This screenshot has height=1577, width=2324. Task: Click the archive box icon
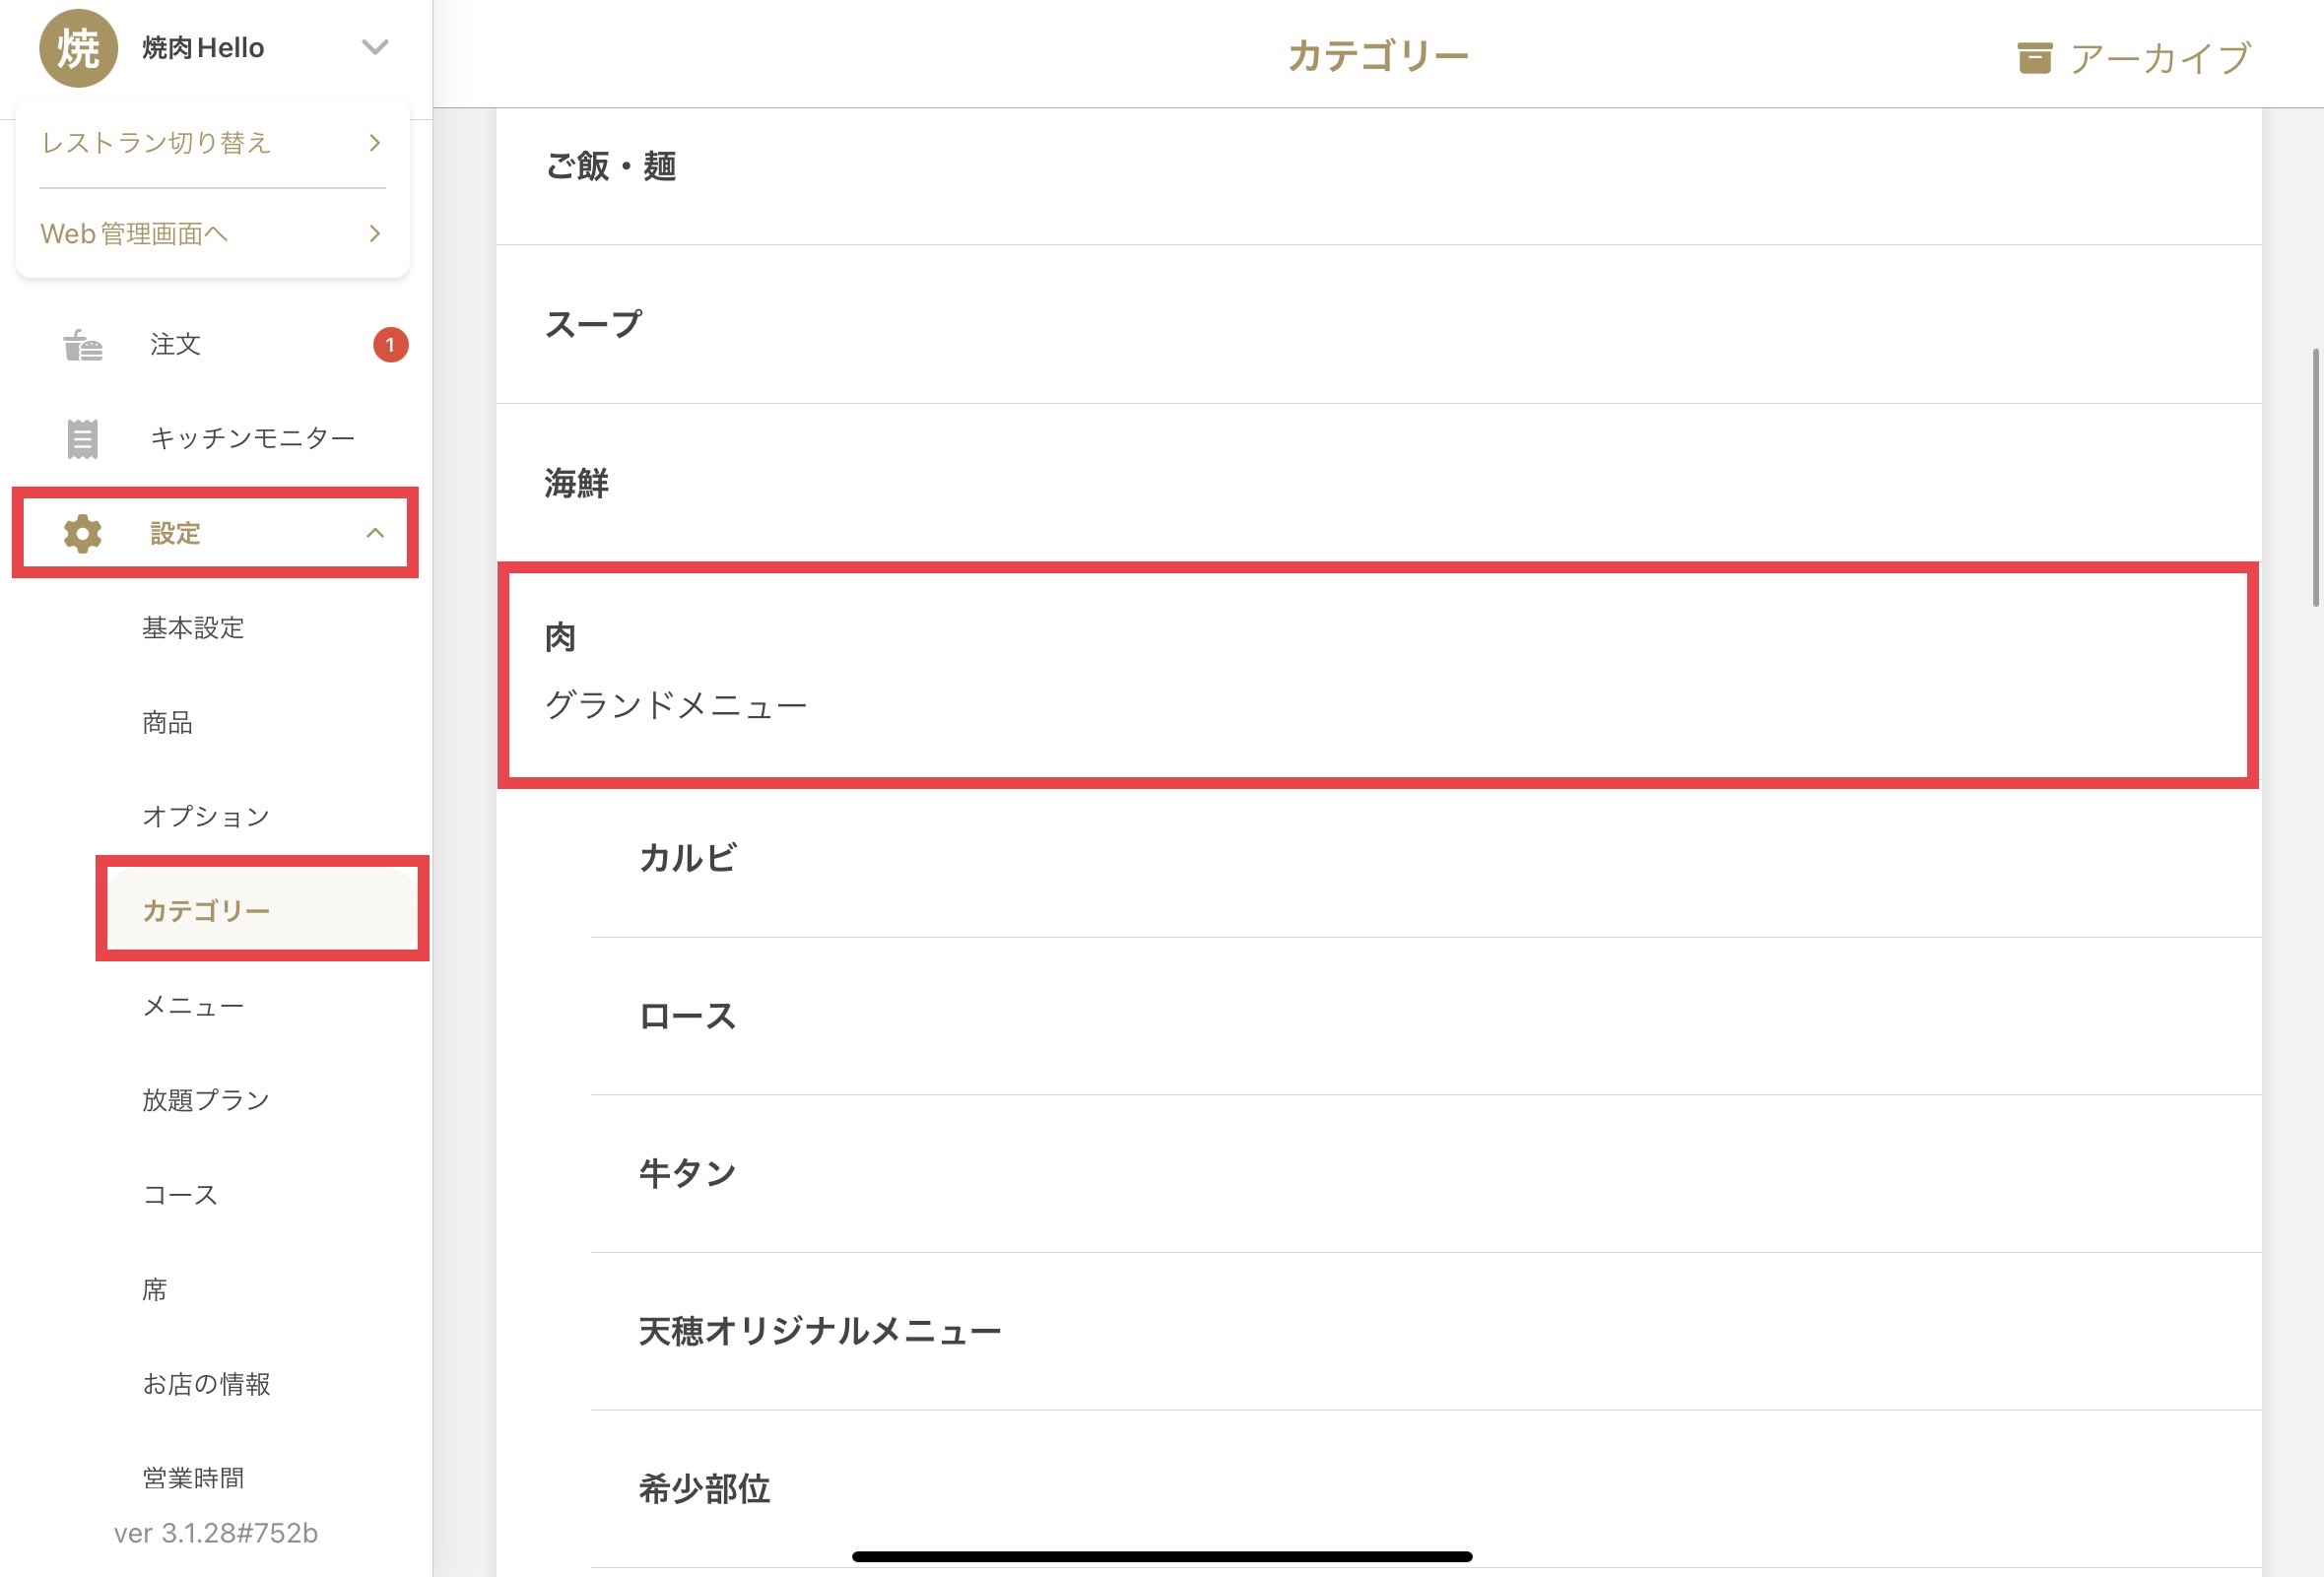point(2034,58)
